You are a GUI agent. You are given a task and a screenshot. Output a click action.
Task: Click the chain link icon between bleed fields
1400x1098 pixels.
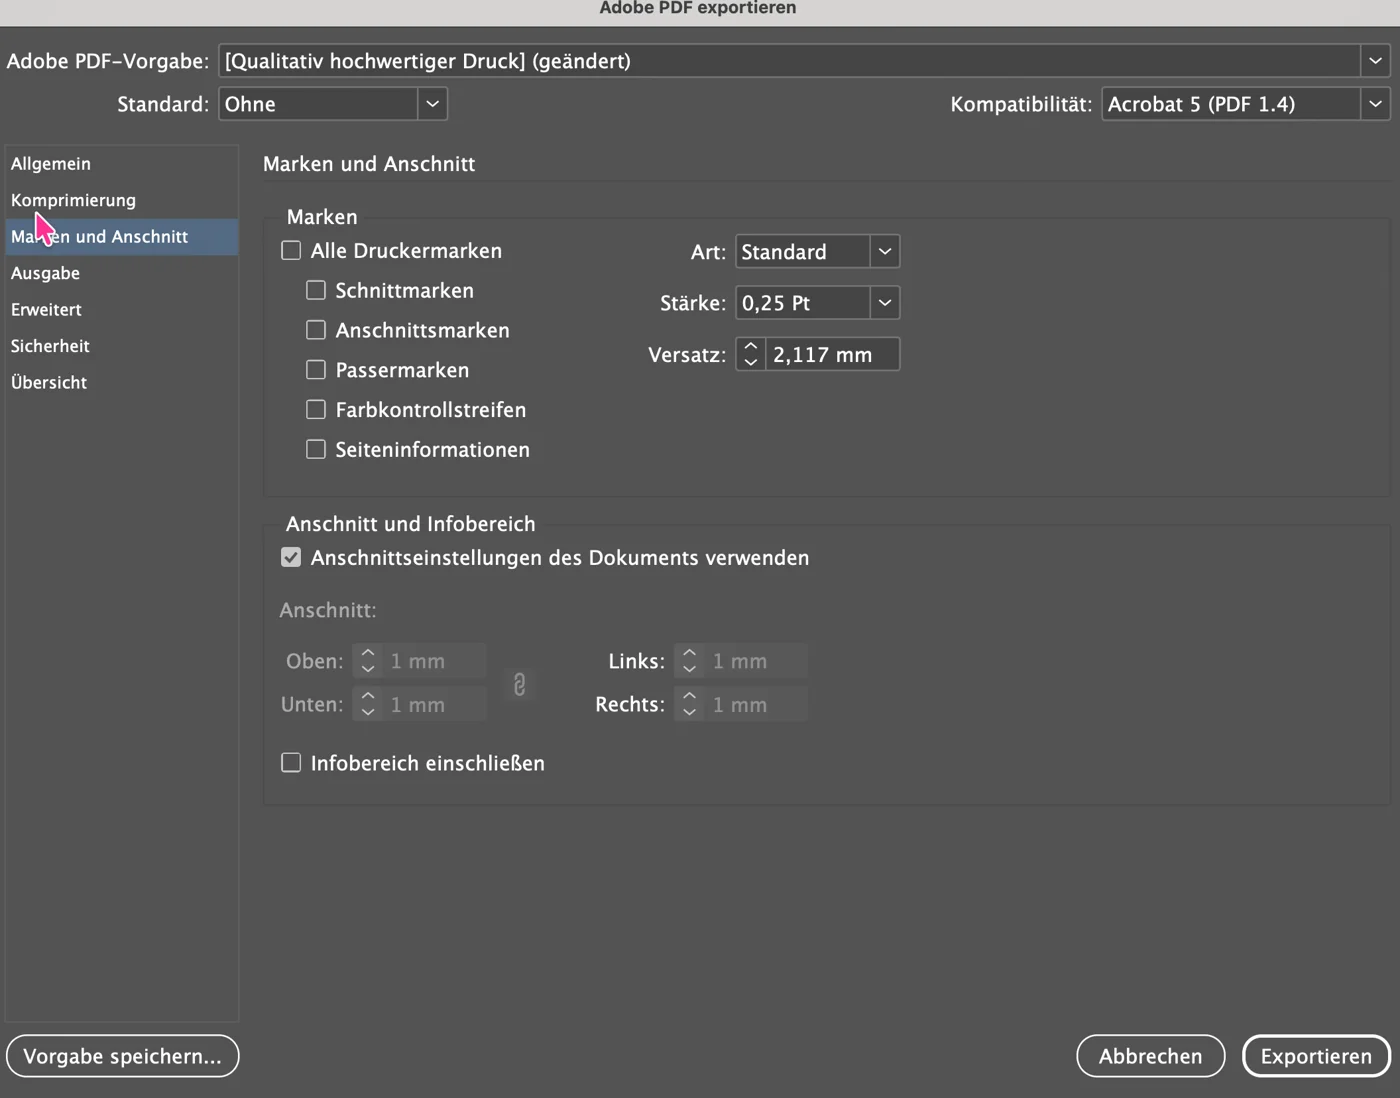tap(519, 684)
